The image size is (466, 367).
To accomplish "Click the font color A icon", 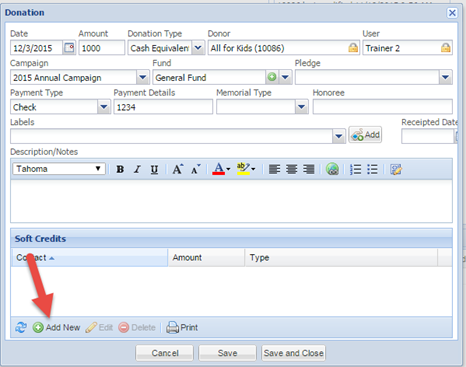I will pos(219,169).
